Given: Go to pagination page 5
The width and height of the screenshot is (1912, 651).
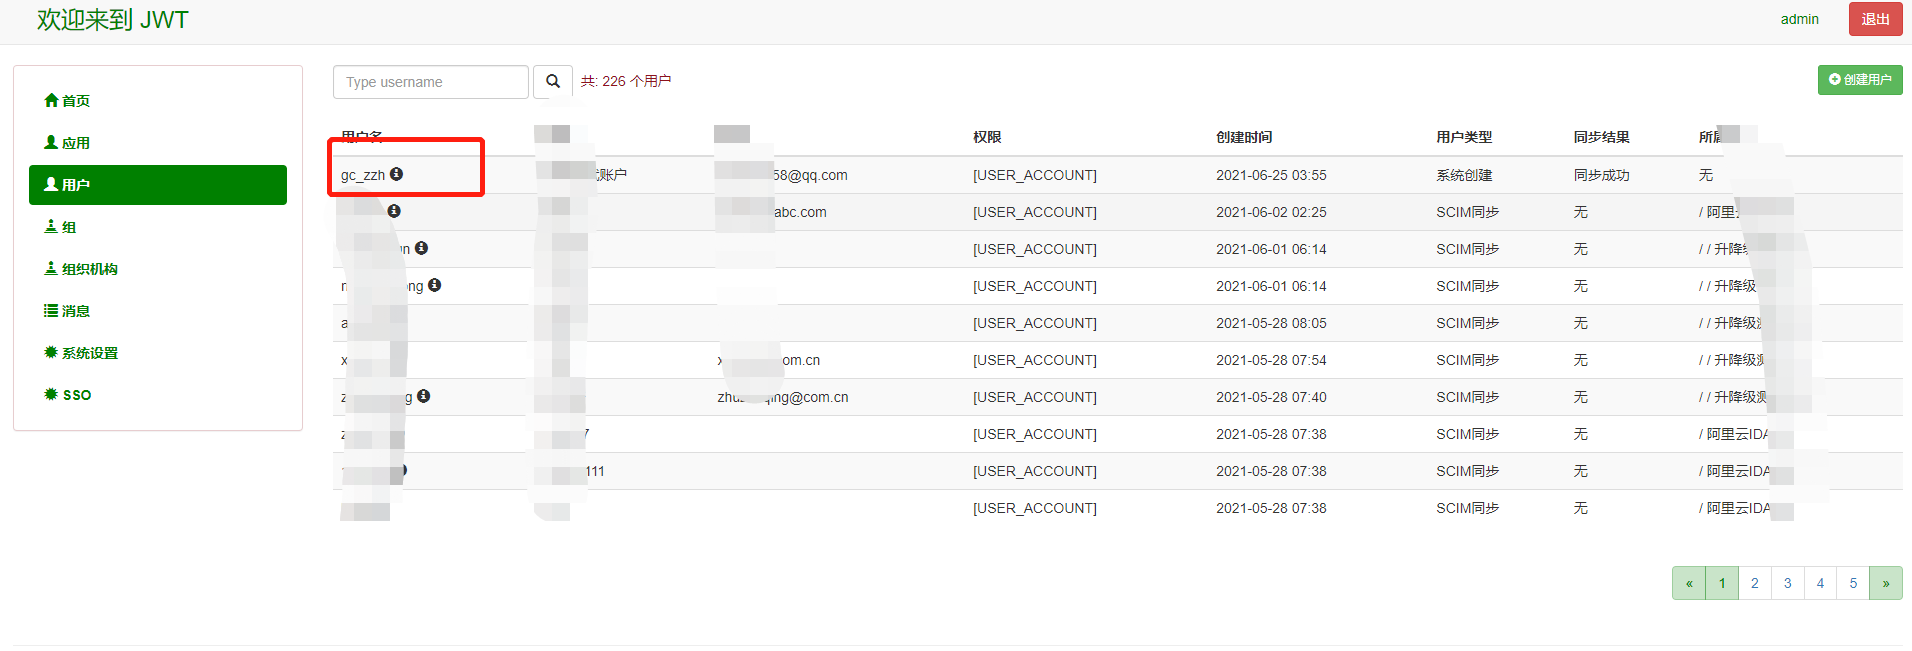Looking at the screenshot, I should 1854,583.
